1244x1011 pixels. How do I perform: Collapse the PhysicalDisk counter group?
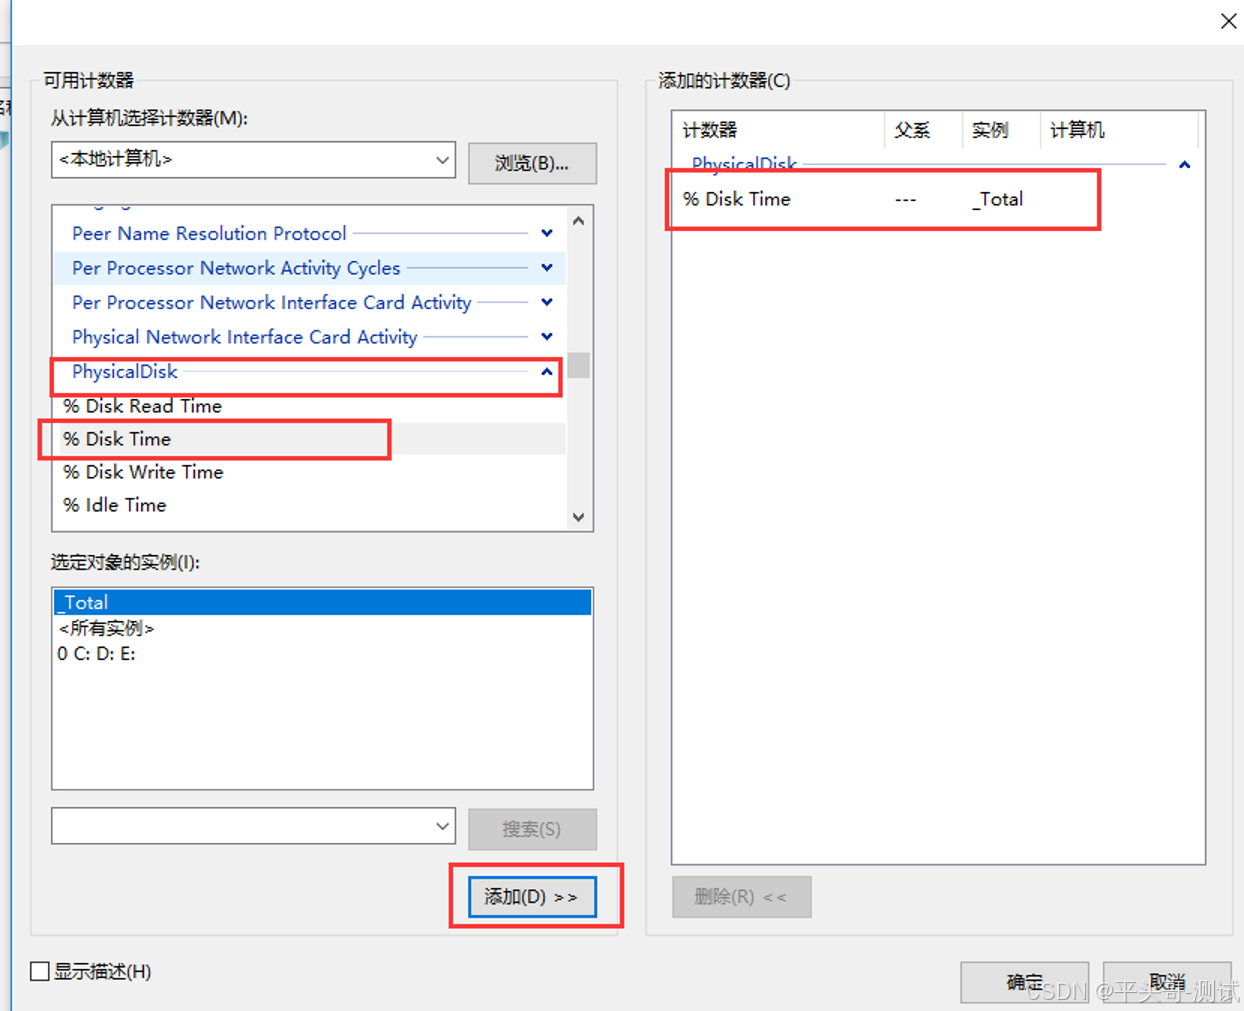(x=547, y=371)
